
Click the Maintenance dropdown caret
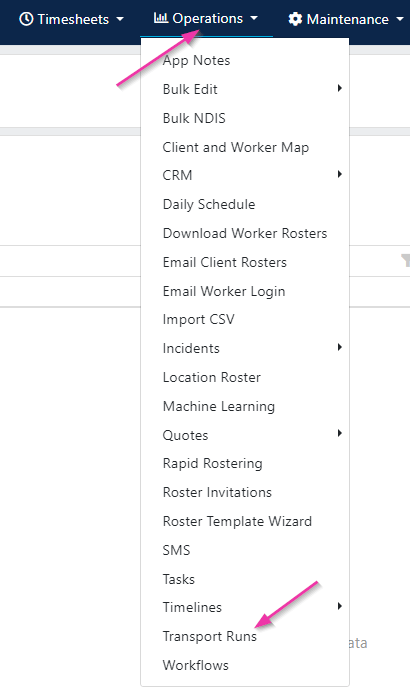[399, 20]
